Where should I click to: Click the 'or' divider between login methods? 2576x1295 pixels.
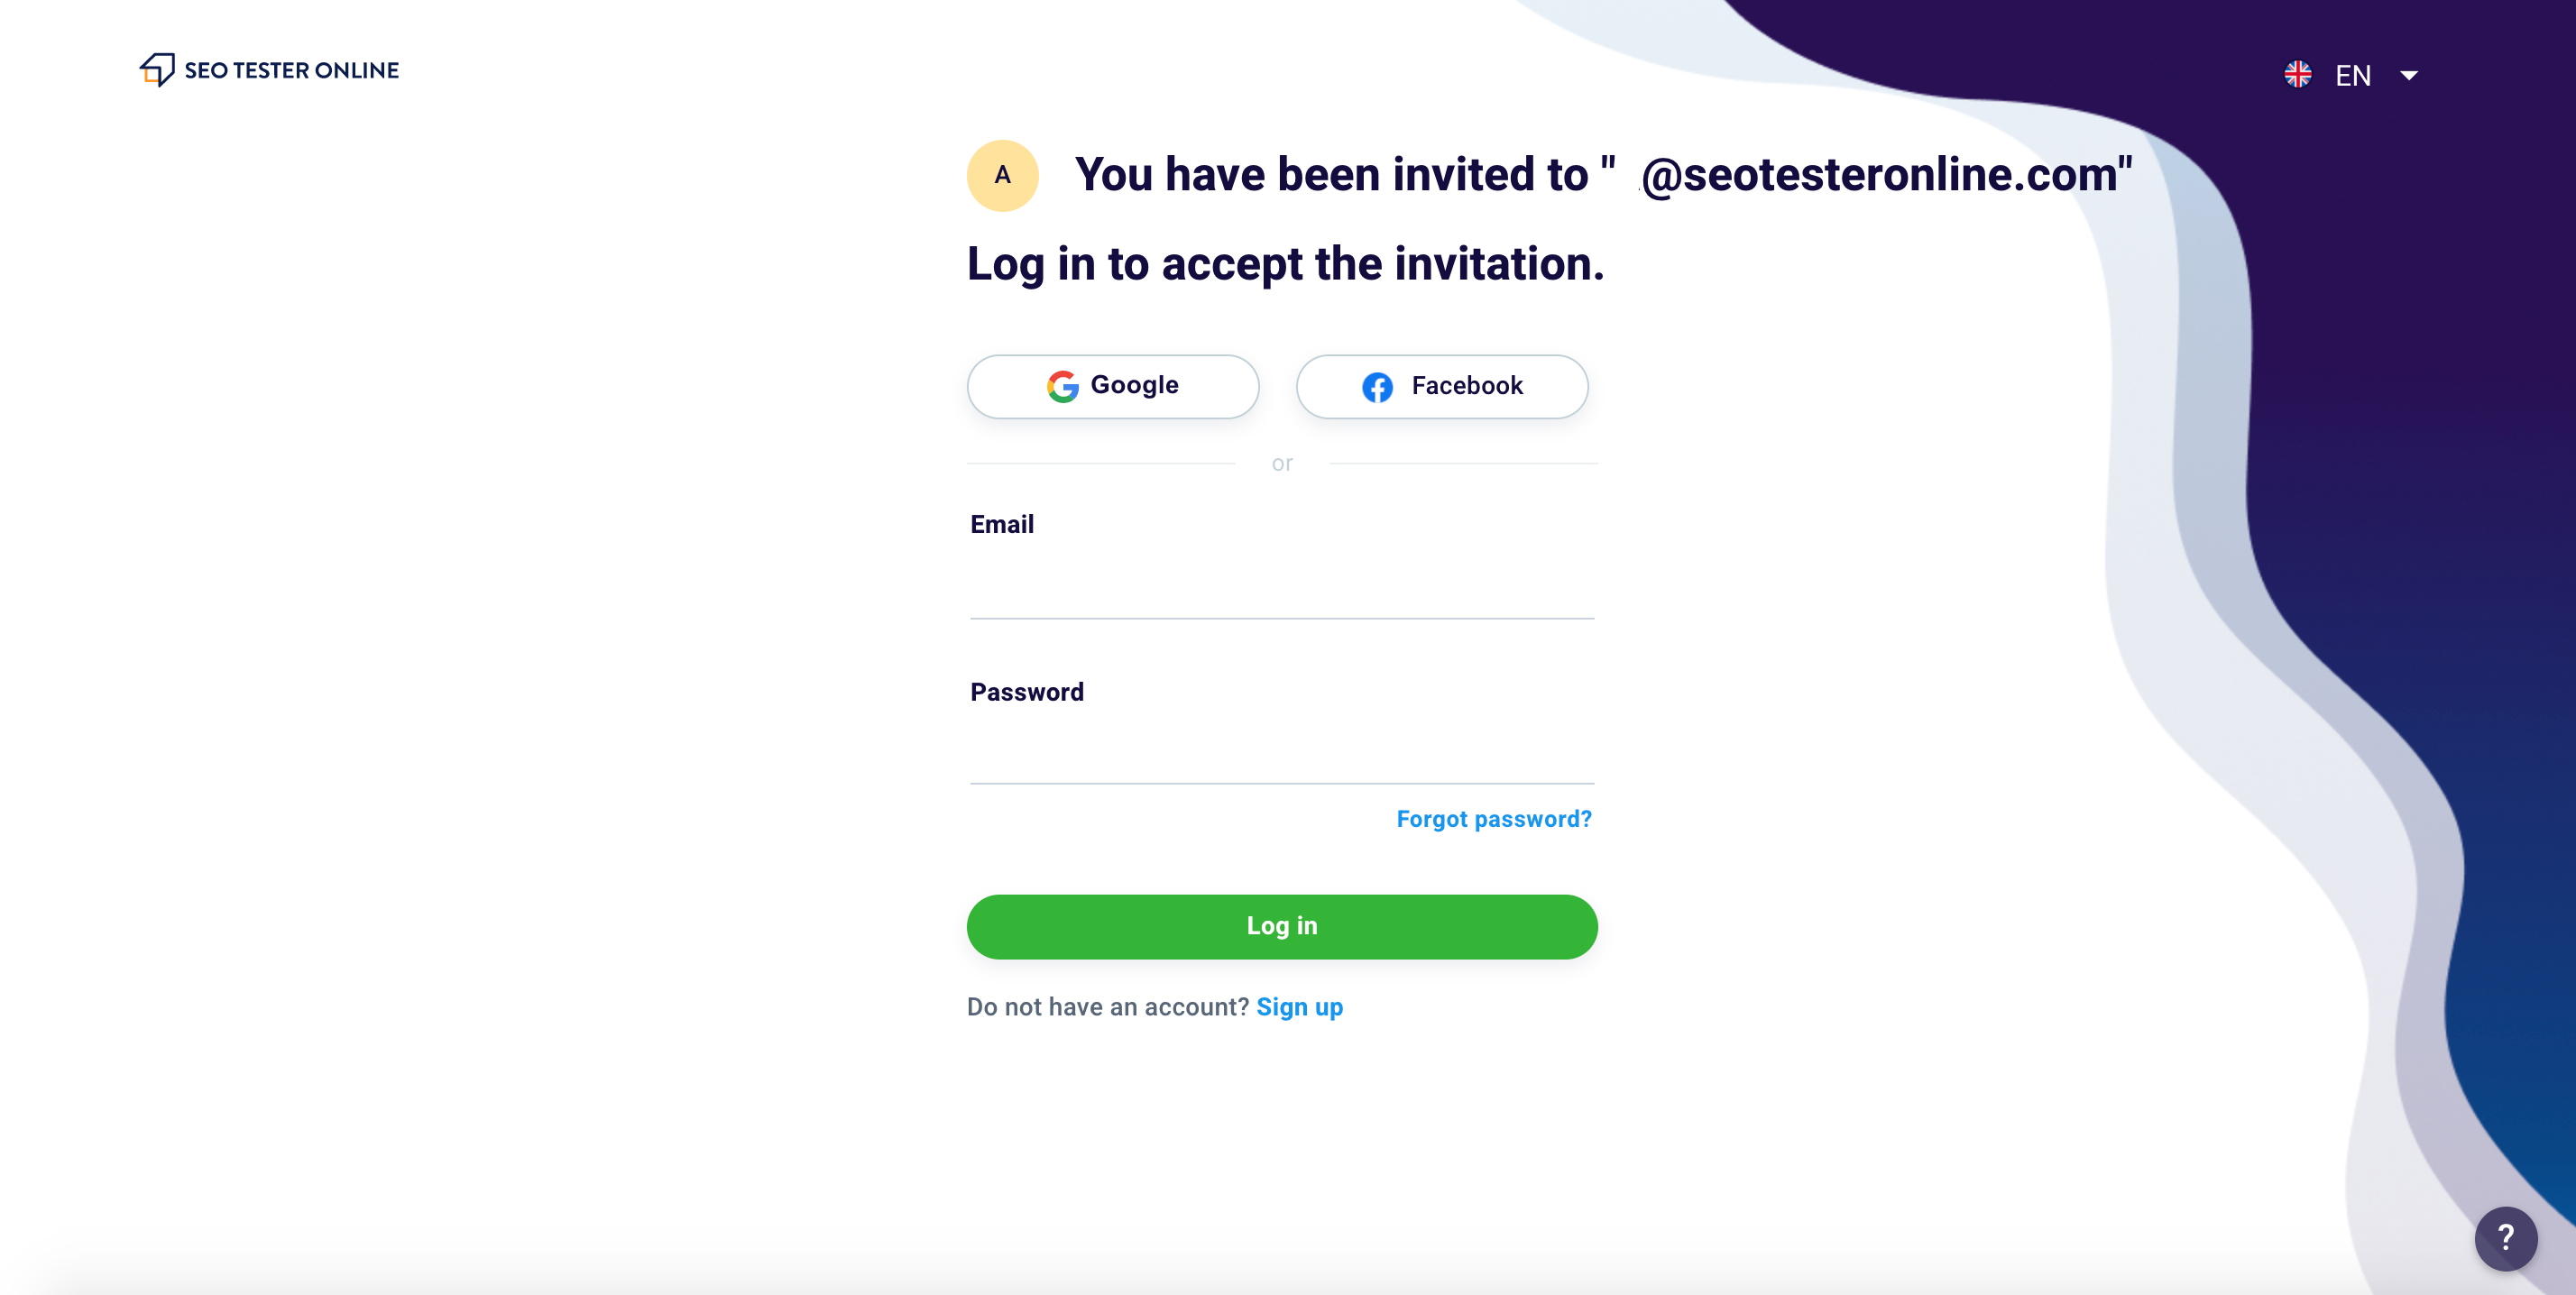point(1282,462)
